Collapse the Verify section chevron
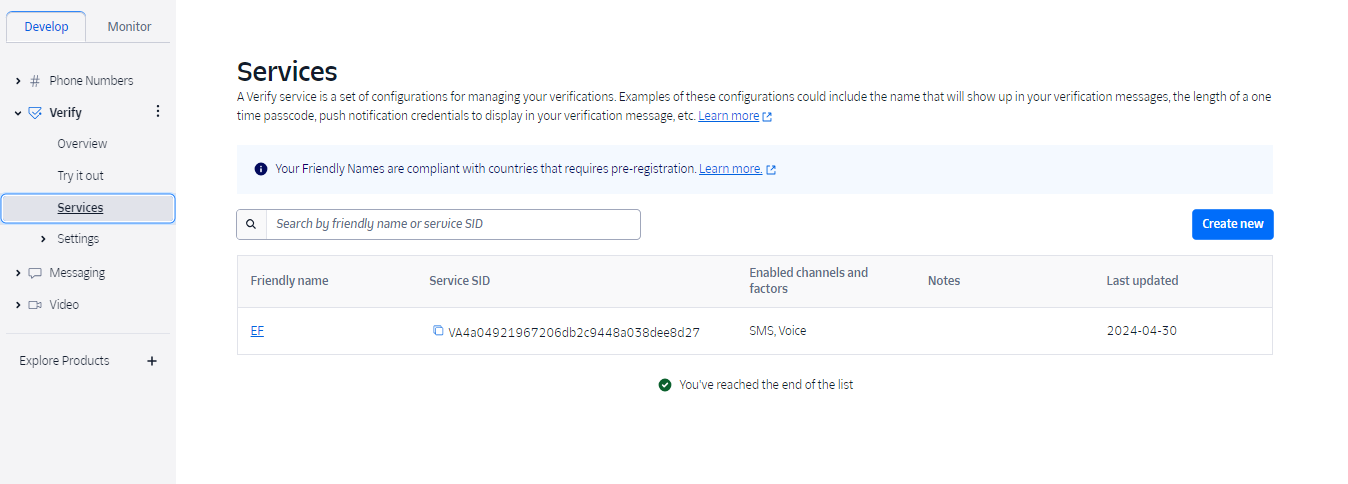 point(18,113)
